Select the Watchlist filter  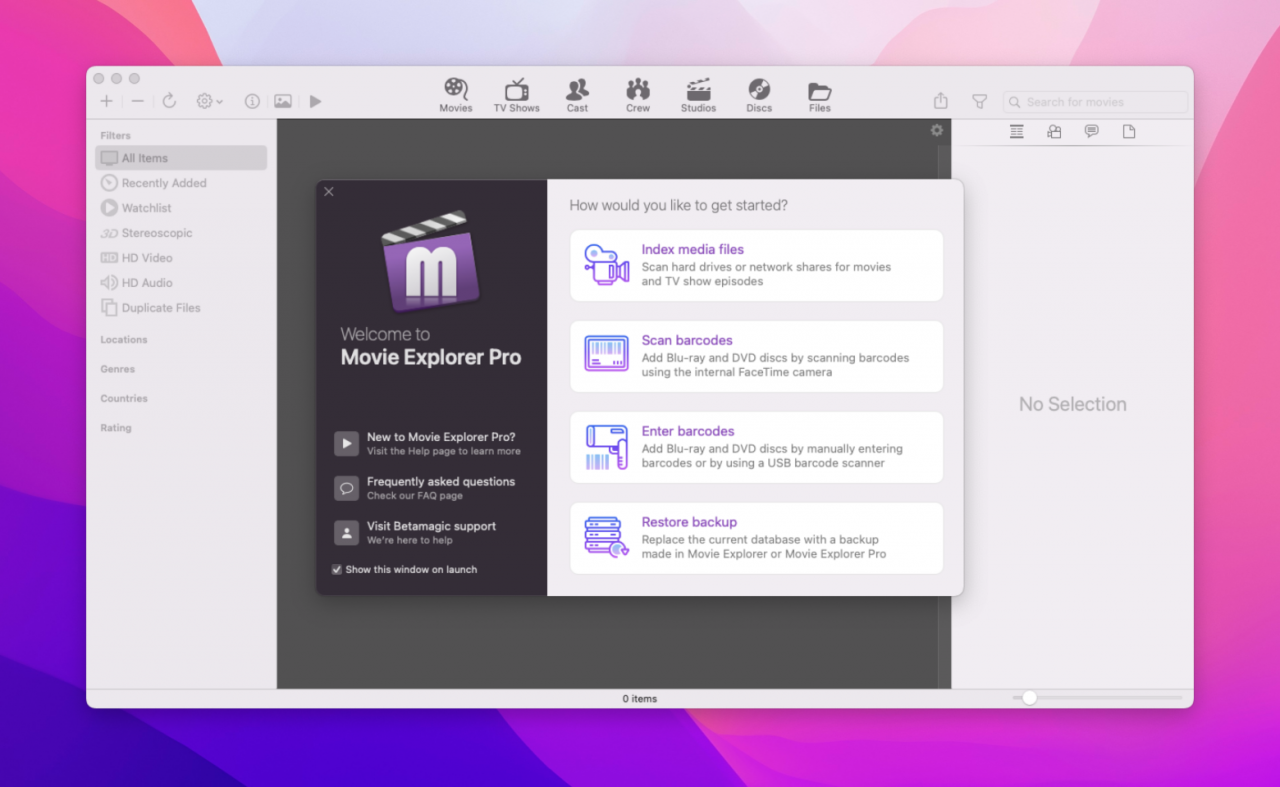[146, 208]
